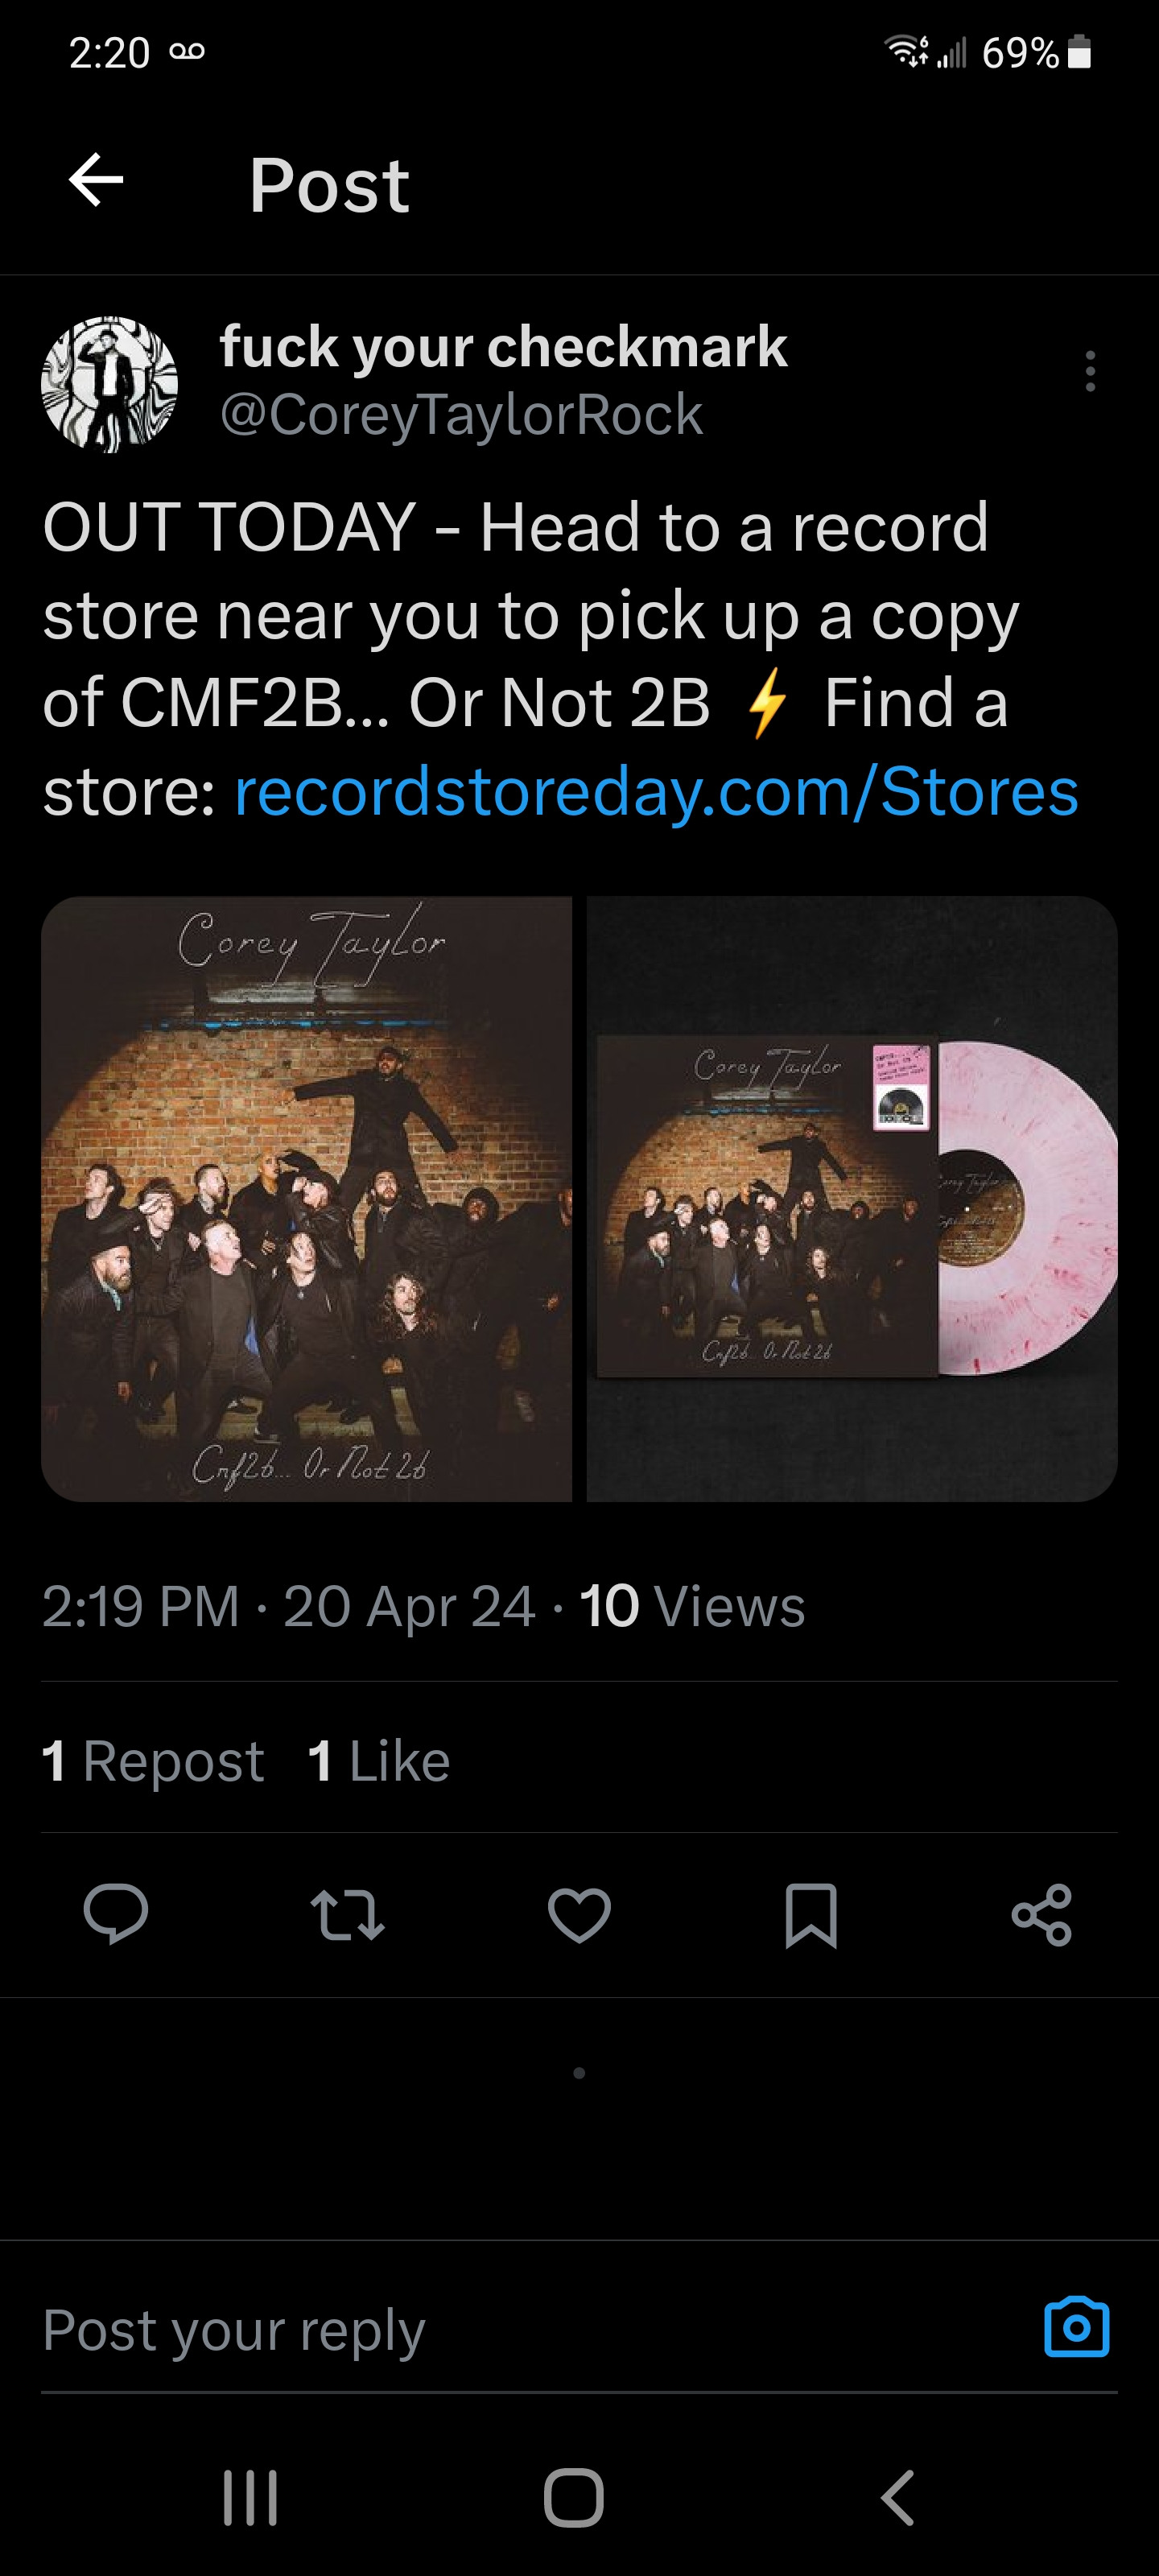Tap the Android home button
Viewport: 1159px width, 2576px height.
coord(574,2497)
